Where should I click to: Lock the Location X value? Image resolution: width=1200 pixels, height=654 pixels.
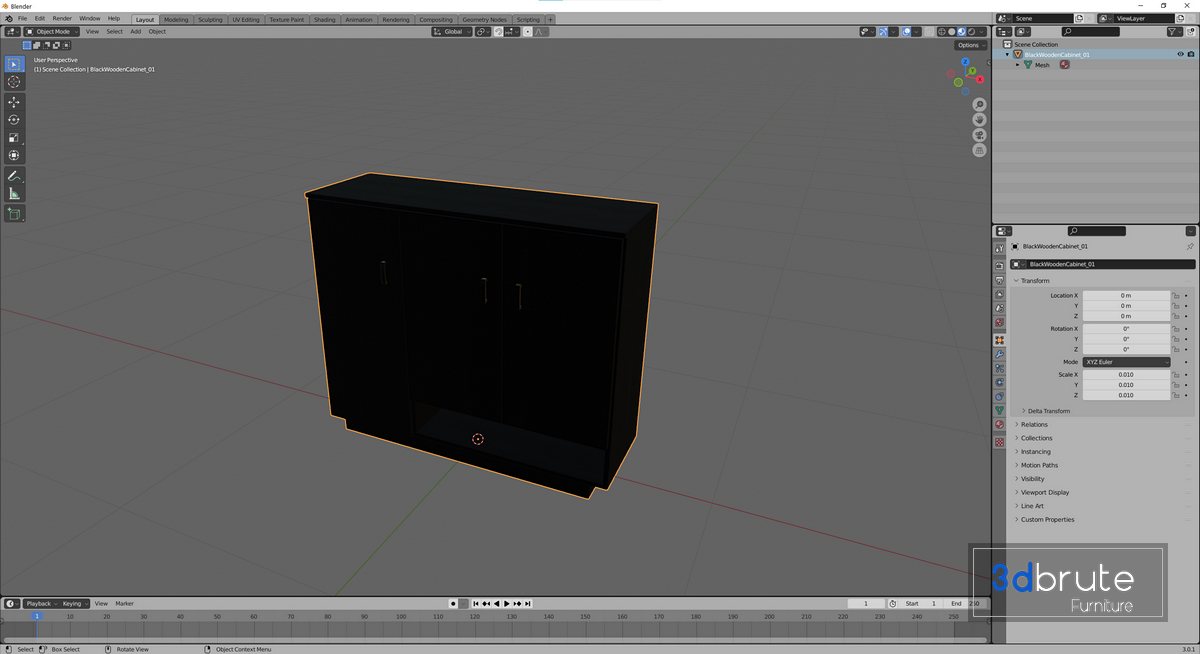point(1177,296)
